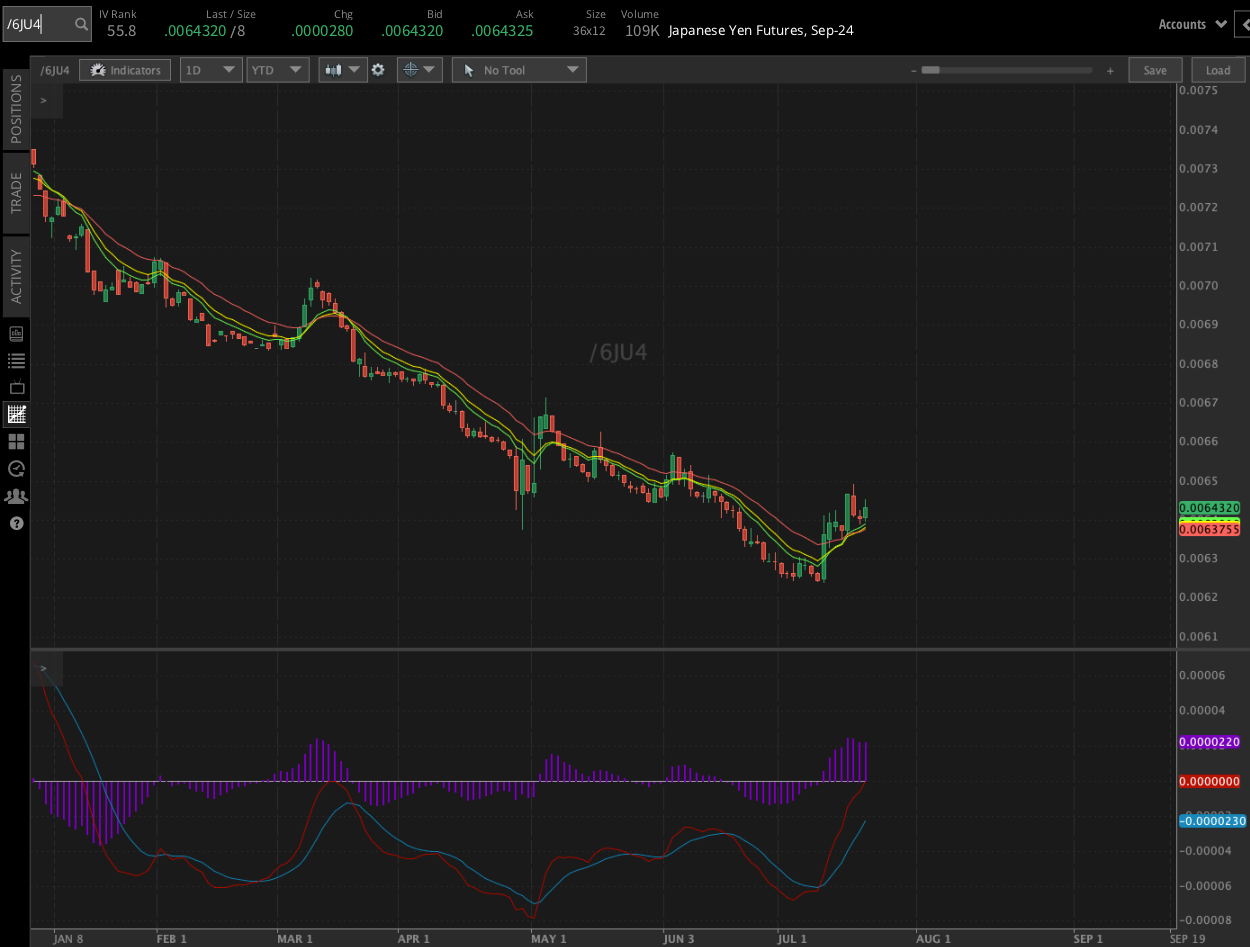Open the TV media icon in sidebar
1250x947 pixels.
click(x=16, y=388)
